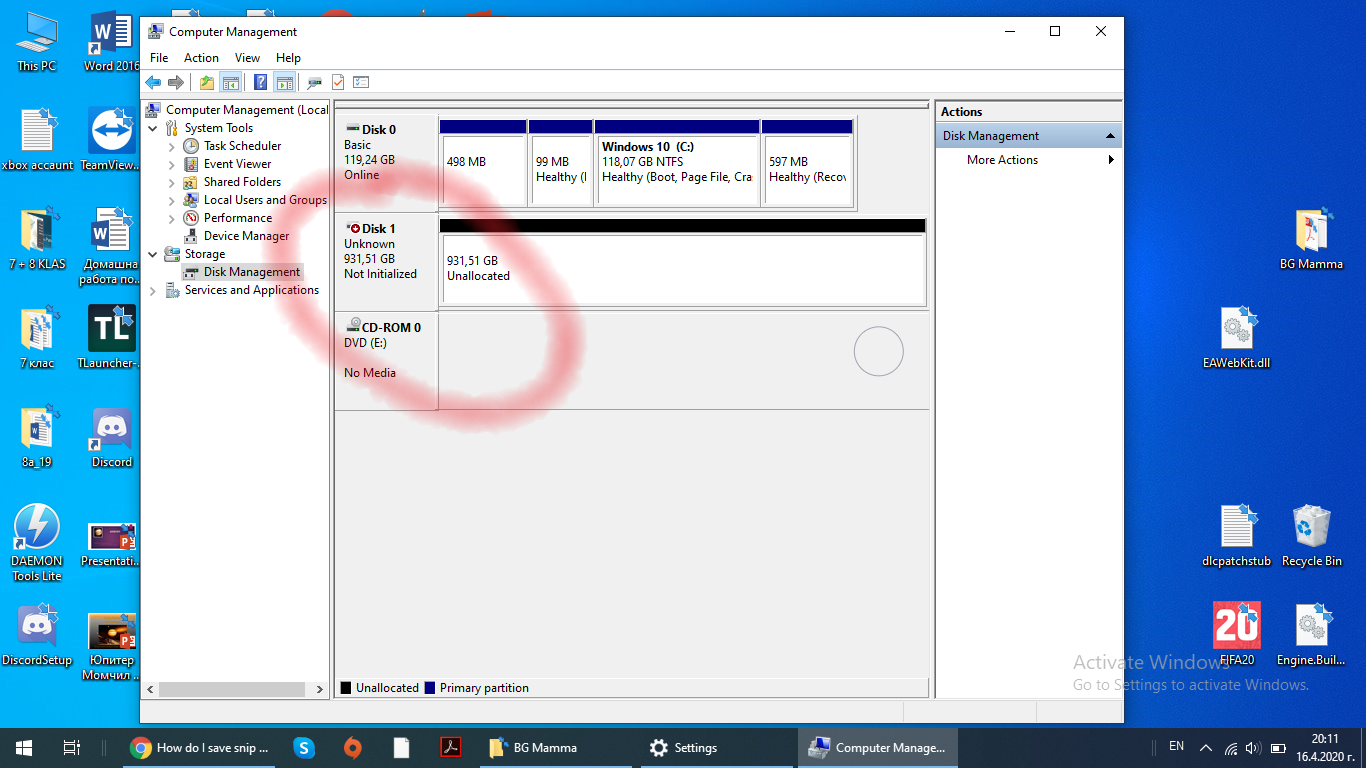Click More Actions in the Actions pane

tap(1002, 160)
